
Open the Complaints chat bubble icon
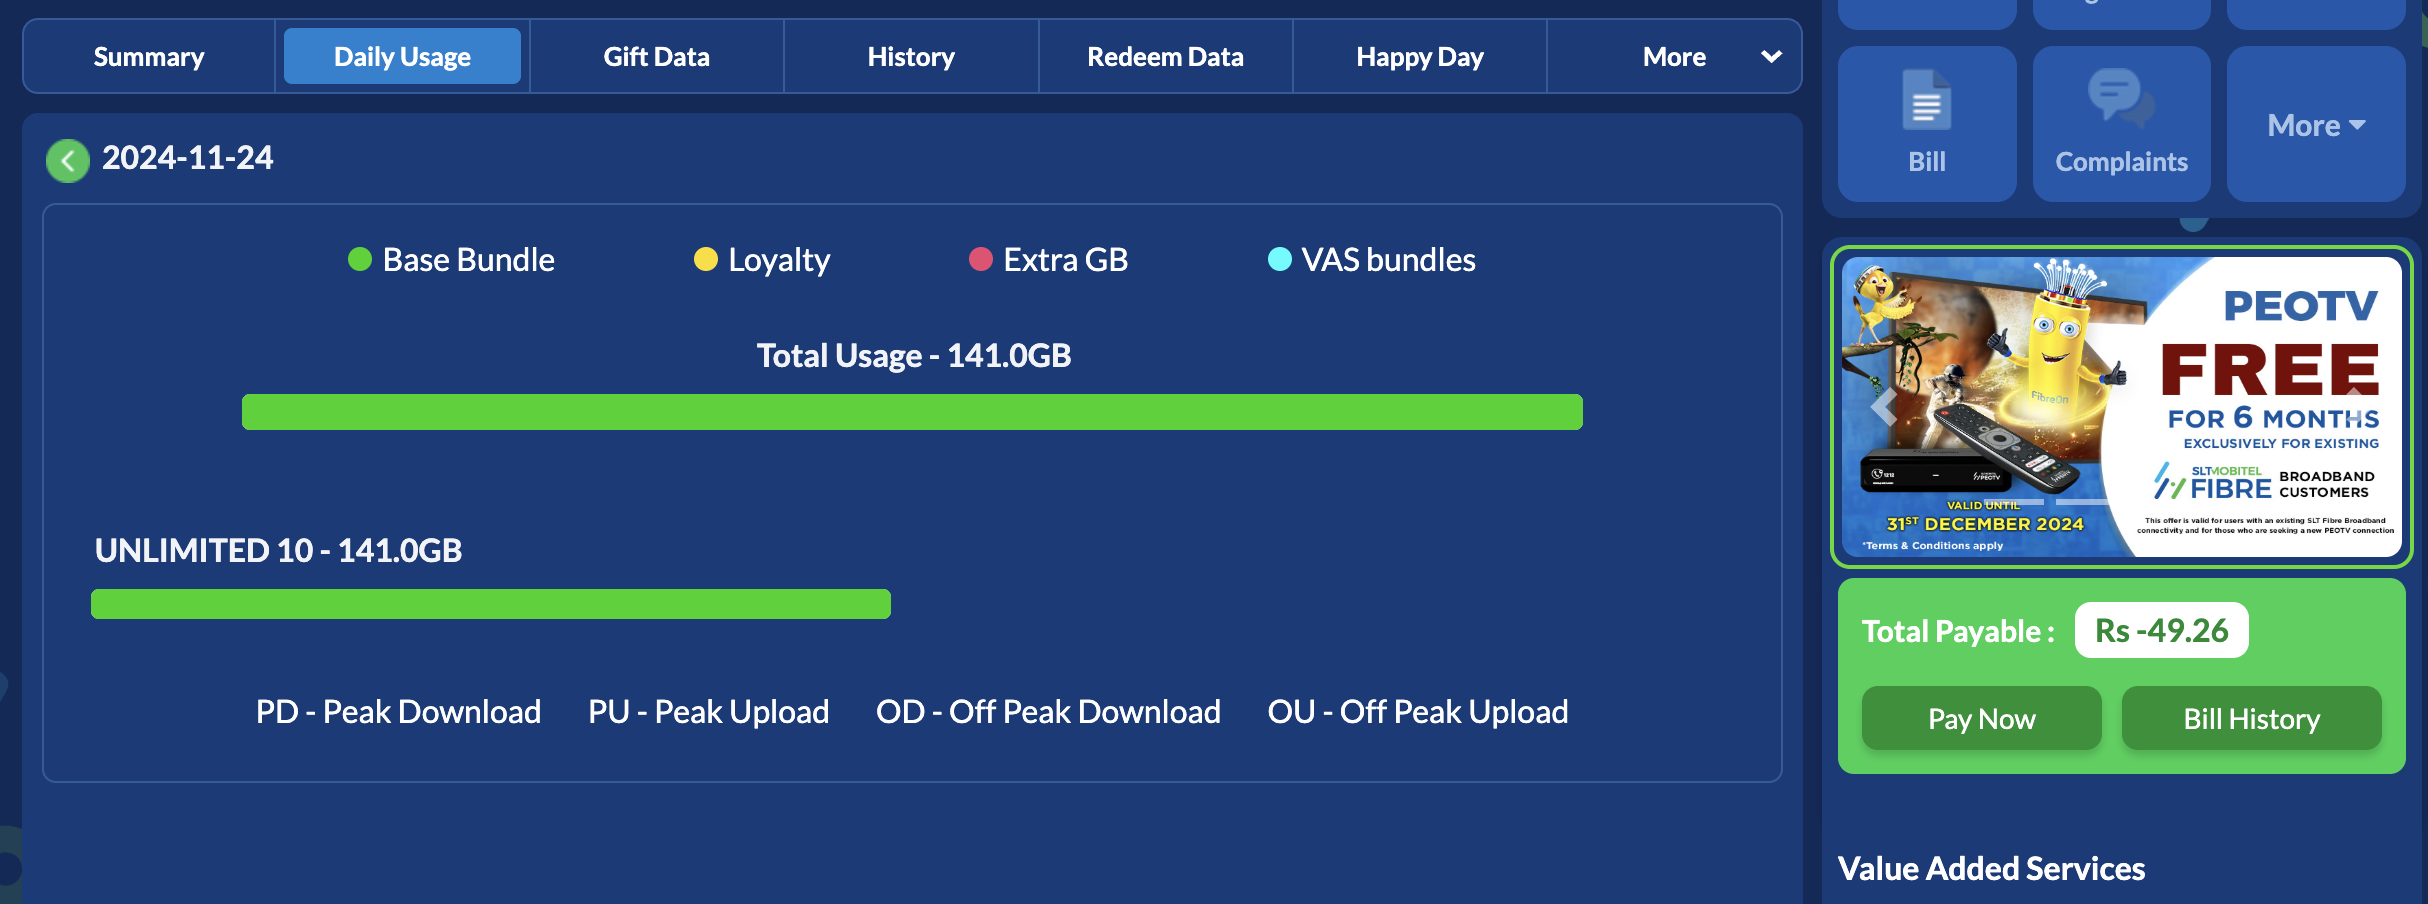tap(2121, 97)
